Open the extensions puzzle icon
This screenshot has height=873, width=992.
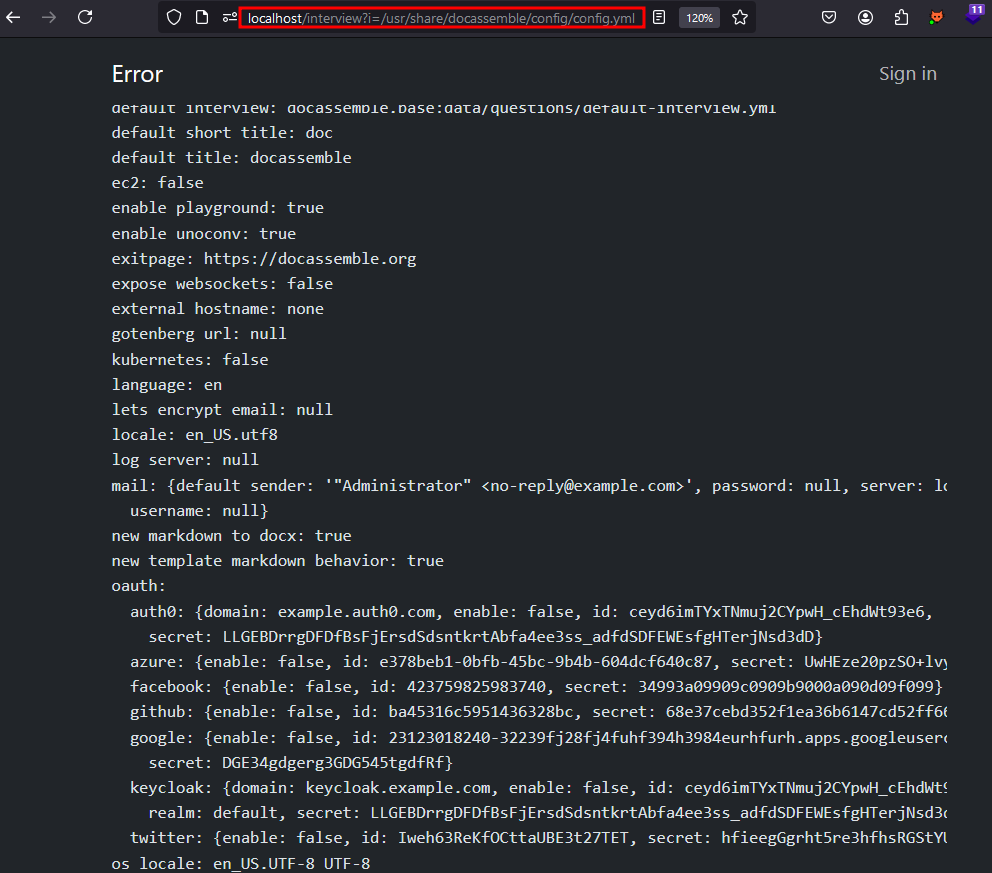click(x=901, y=18)
